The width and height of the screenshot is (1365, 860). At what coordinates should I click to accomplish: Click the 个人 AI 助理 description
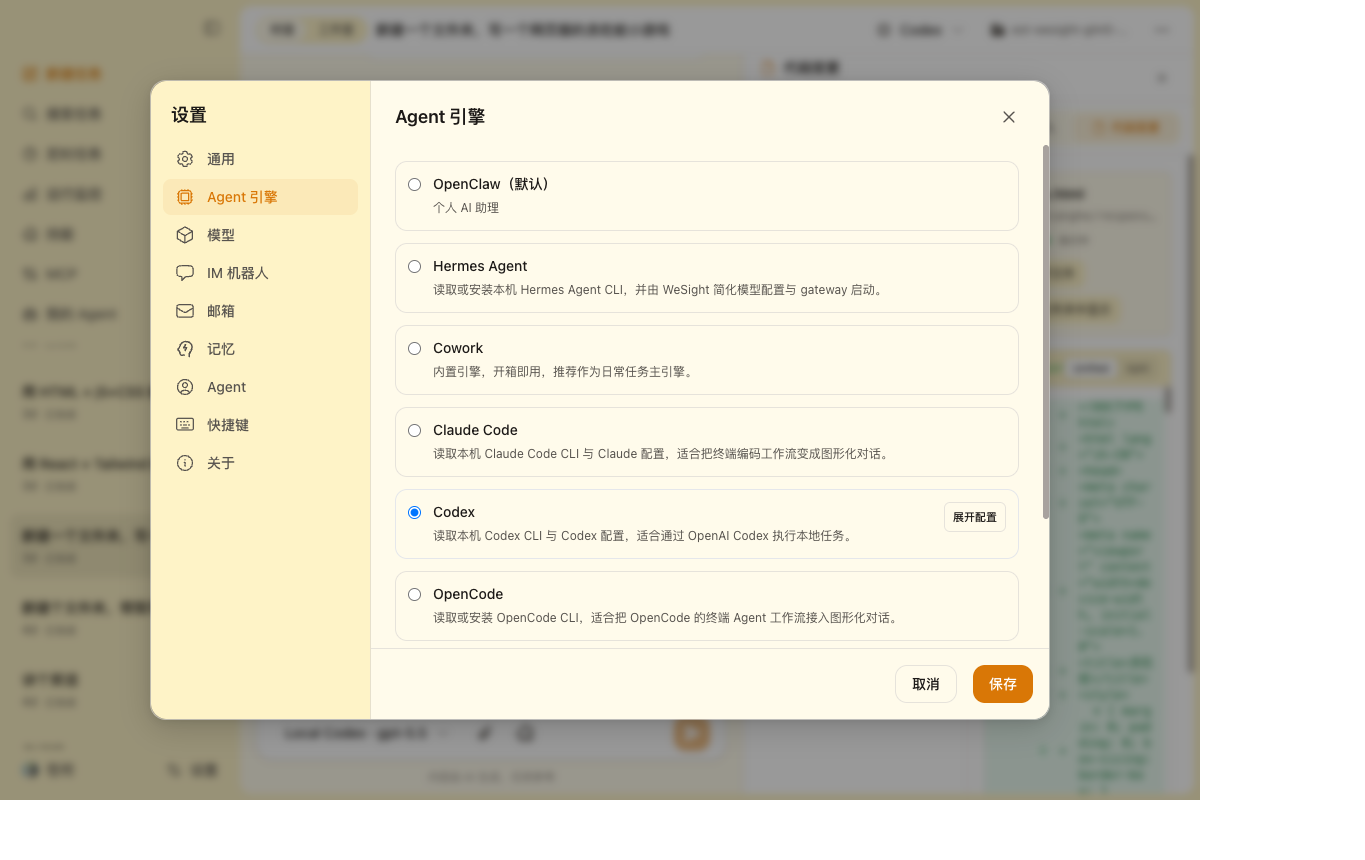[466, 208]
